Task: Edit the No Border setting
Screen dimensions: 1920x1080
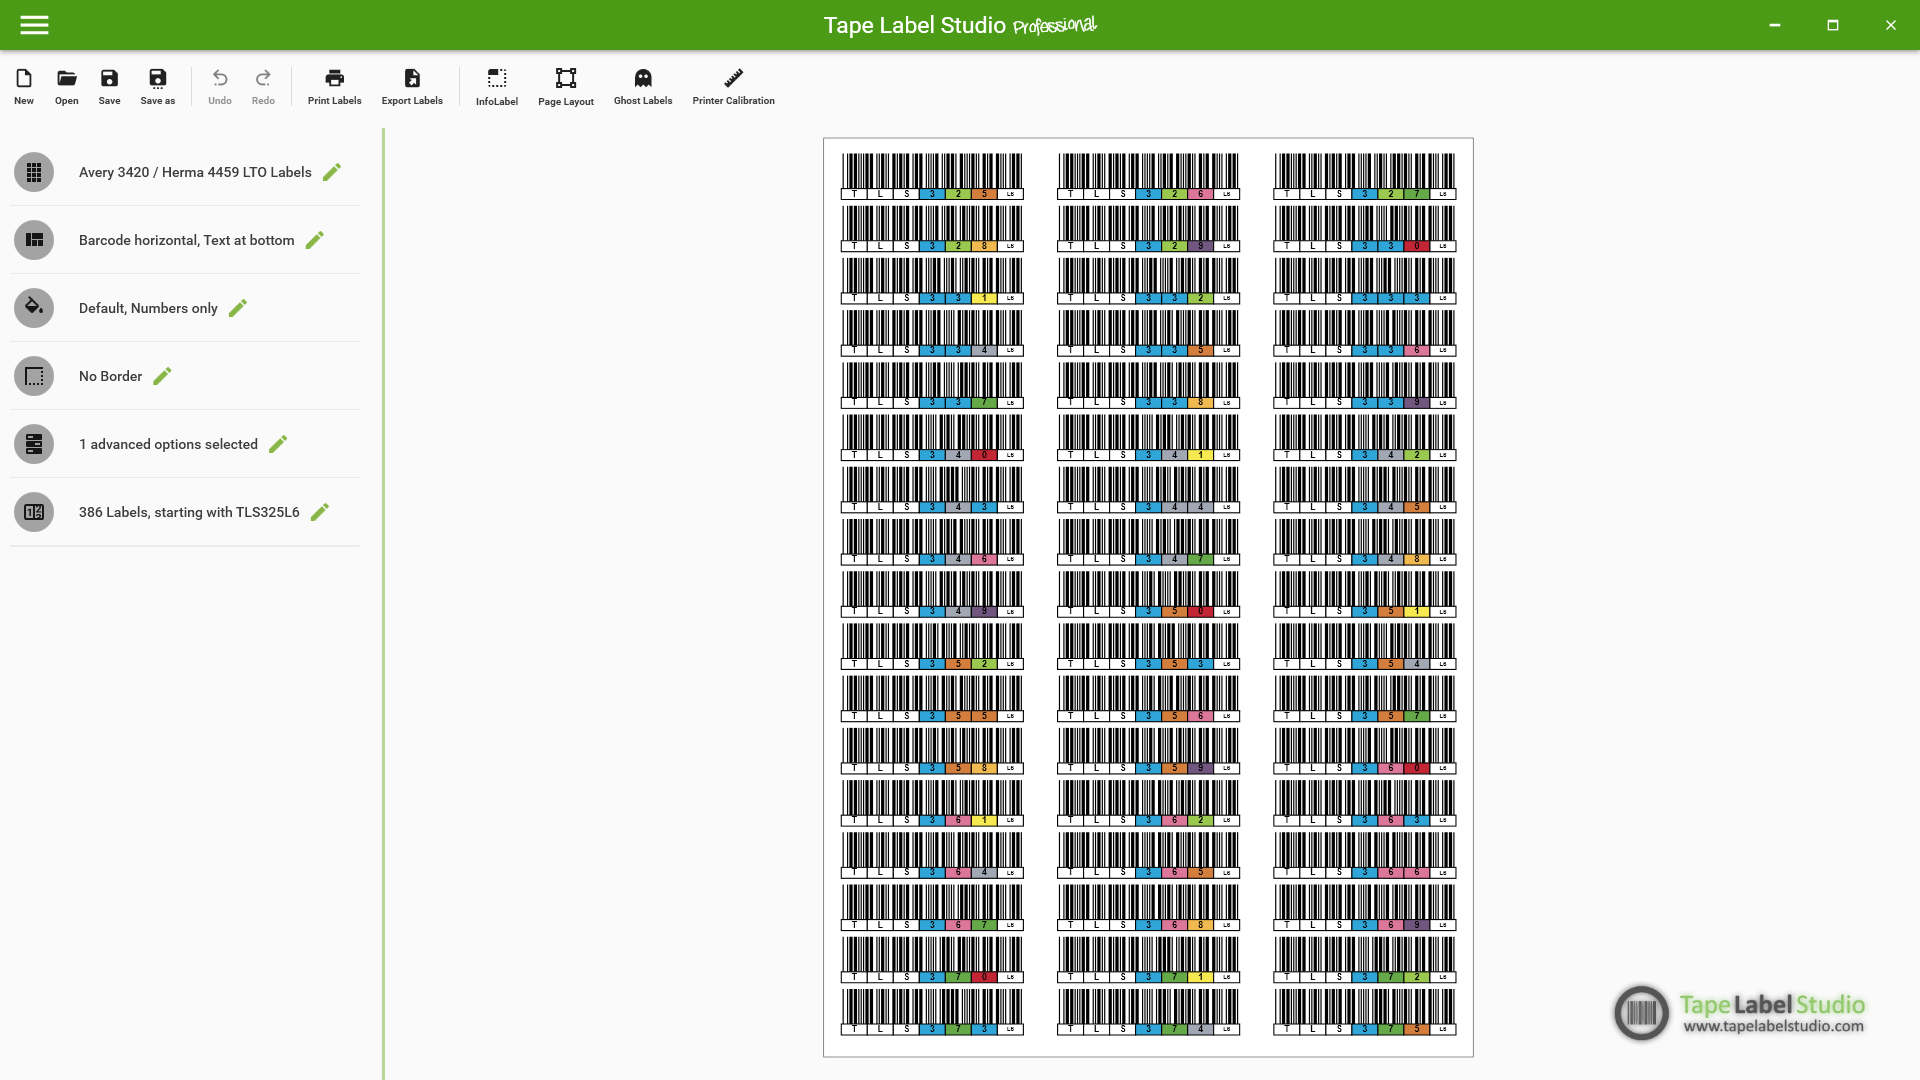Action: pyautogui.click(x=163, y=376)
